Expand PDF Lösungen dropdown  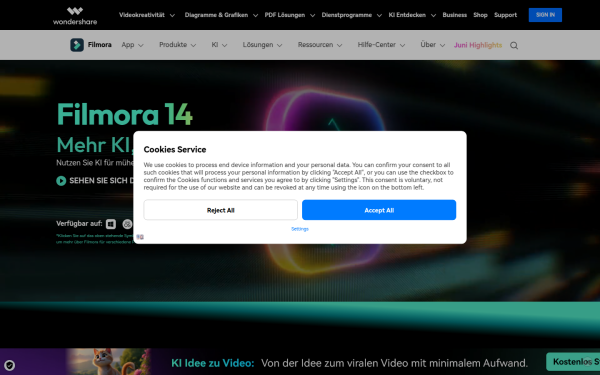[x=290, y=15]
